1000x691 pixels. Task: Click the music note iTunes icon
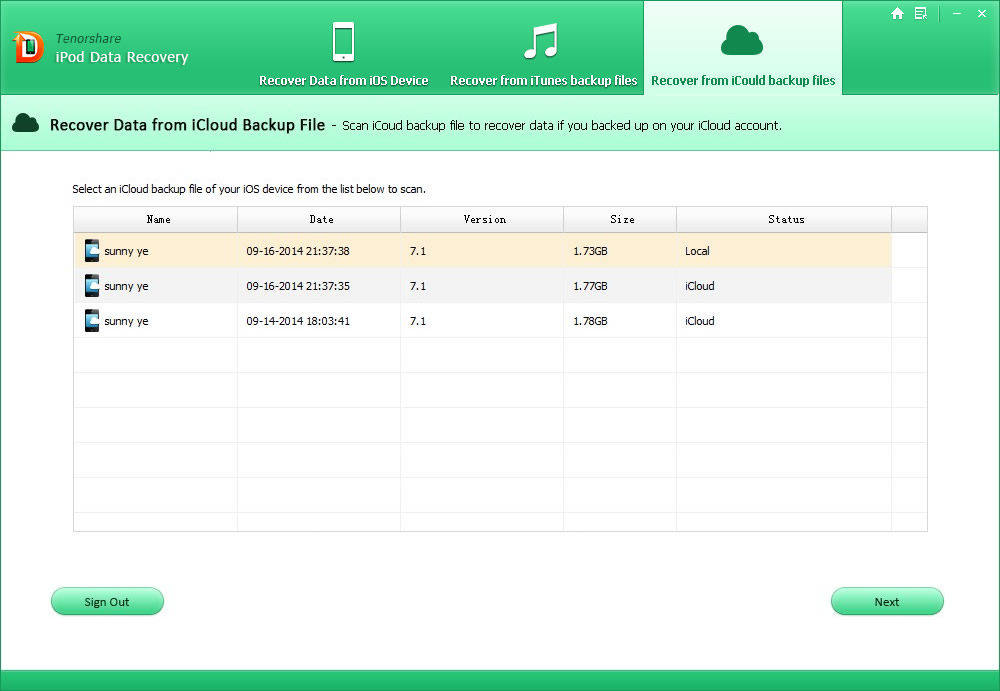541,40
